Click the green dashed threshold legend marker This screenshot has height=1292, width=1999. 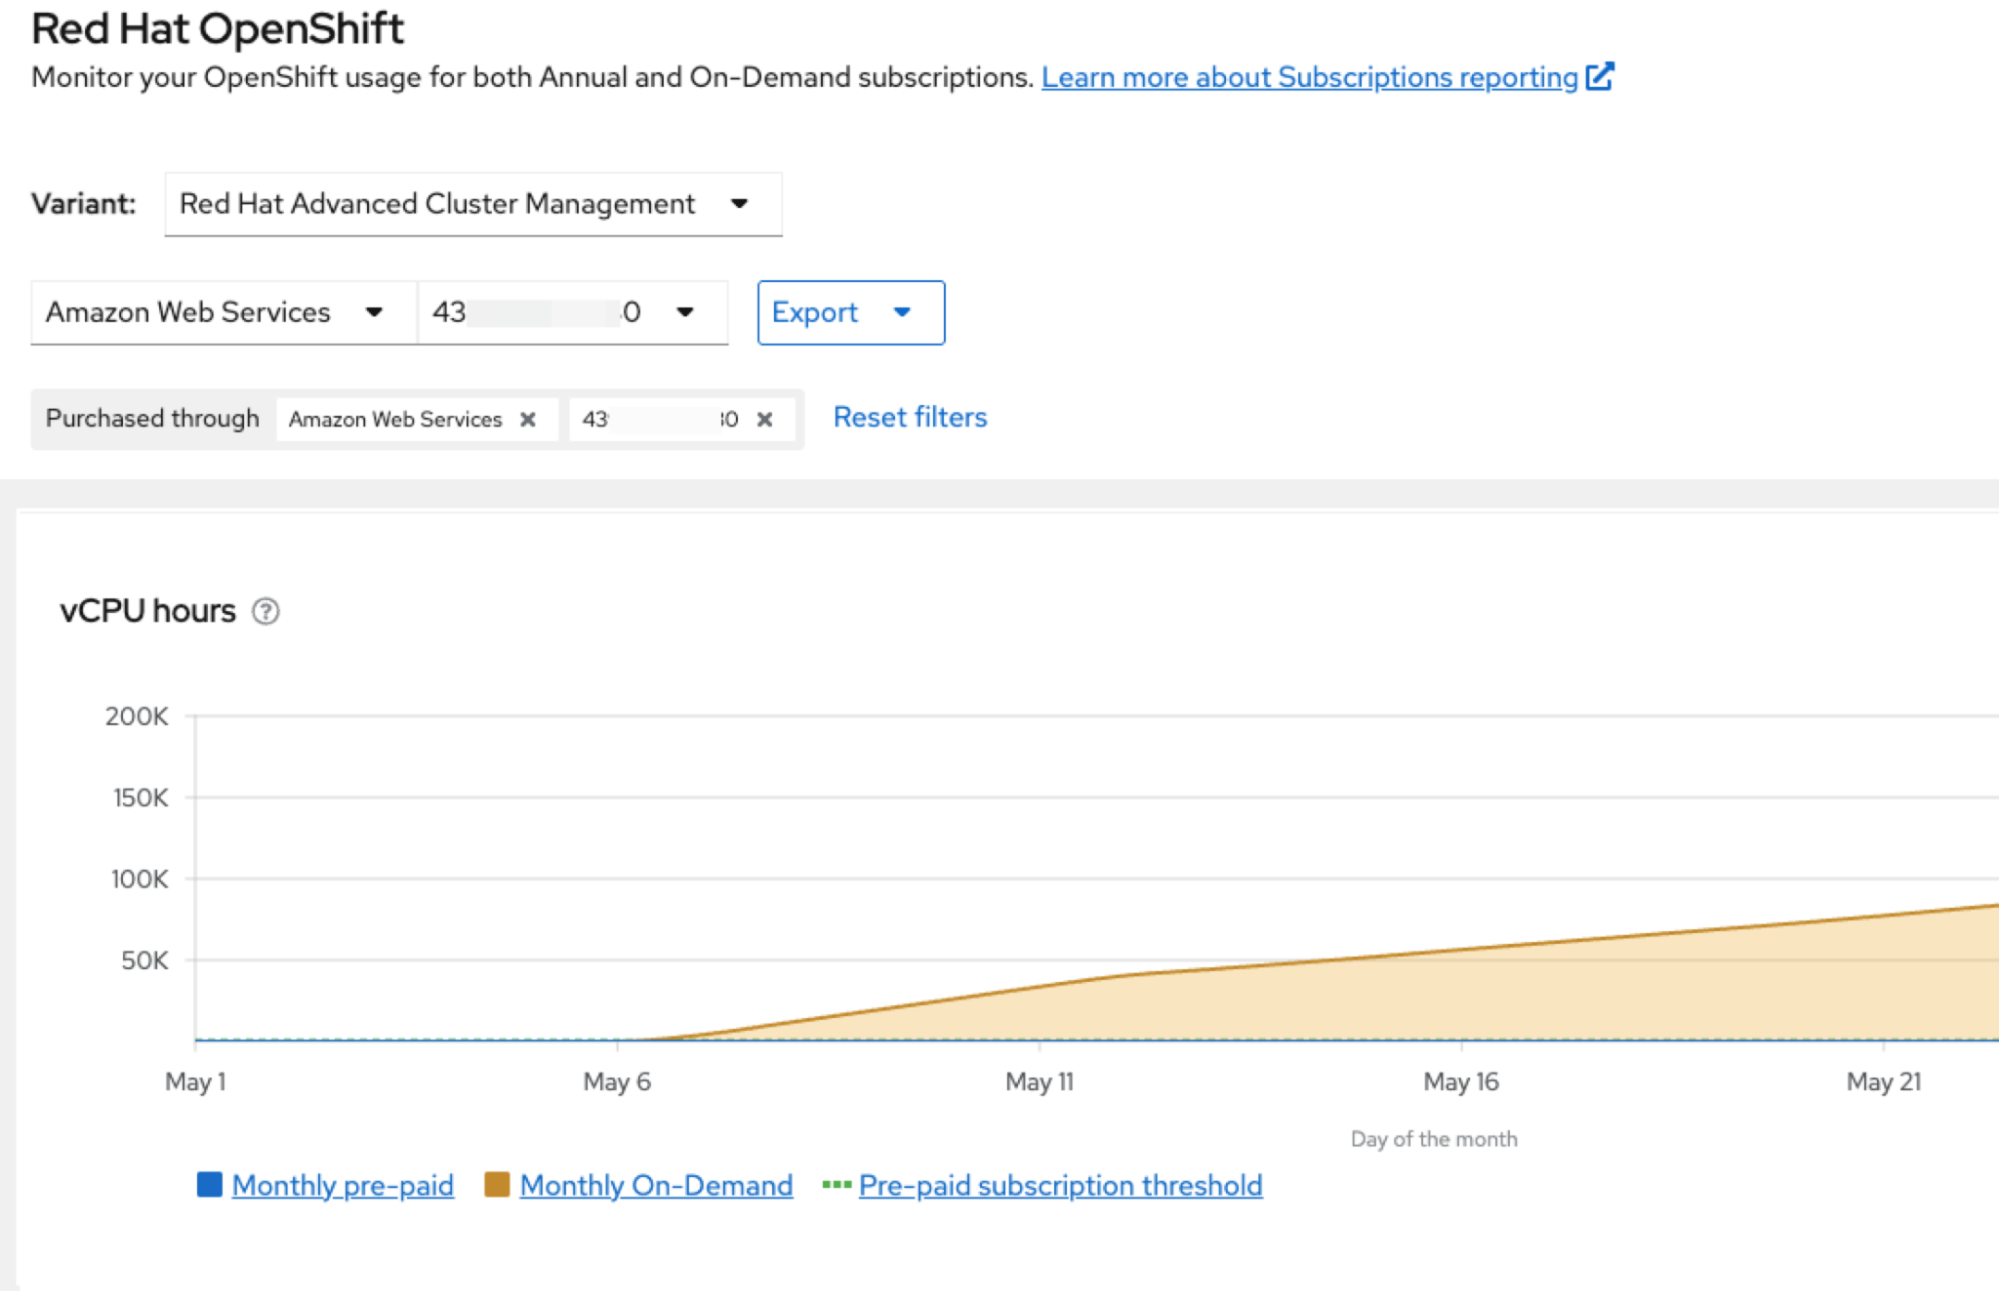[836, 1185]
